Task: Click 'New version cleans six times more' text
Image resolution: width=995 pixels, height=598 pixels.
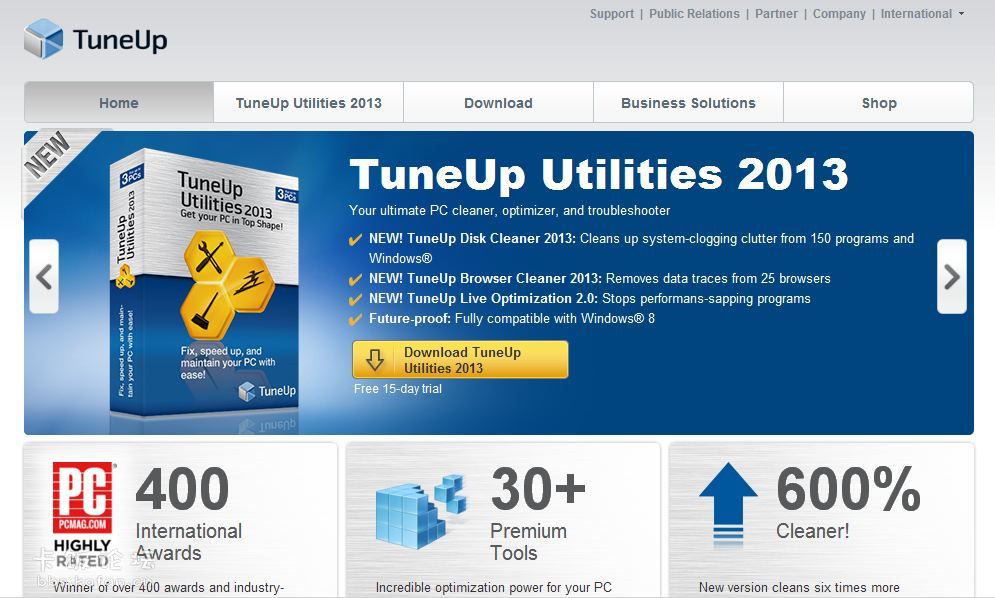Action: [x=800, y=588]
